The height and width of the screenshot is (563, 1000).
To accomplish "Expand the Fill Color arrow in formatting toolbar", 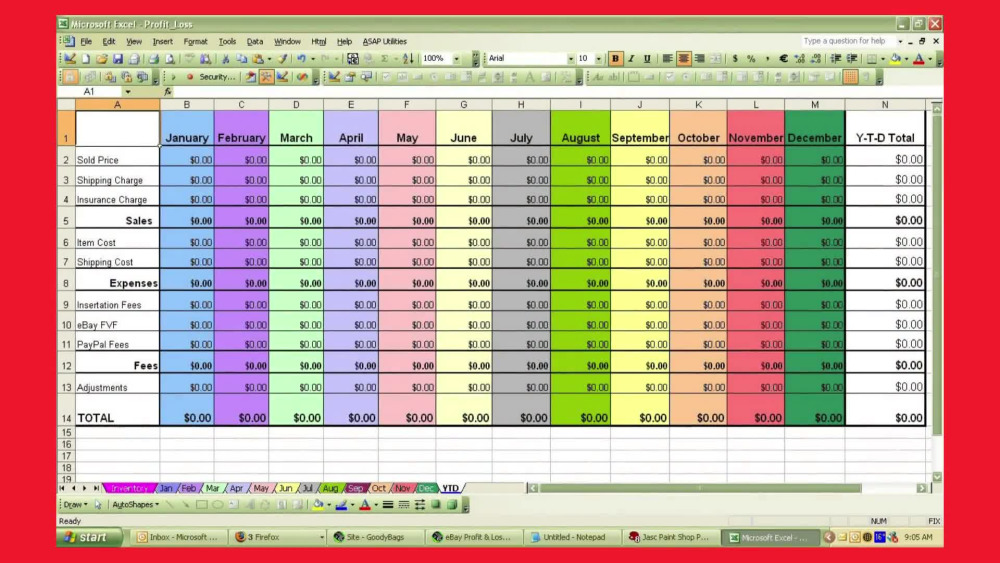I will [x=906, y=59].
